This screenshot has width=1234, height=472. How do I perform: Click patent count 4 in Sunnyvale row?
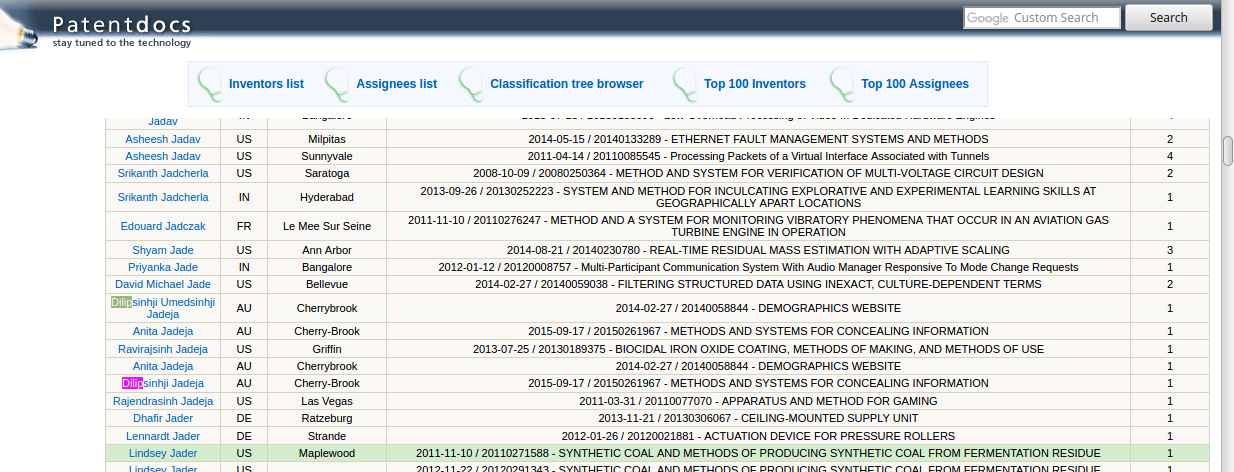tap(1170, 156)
